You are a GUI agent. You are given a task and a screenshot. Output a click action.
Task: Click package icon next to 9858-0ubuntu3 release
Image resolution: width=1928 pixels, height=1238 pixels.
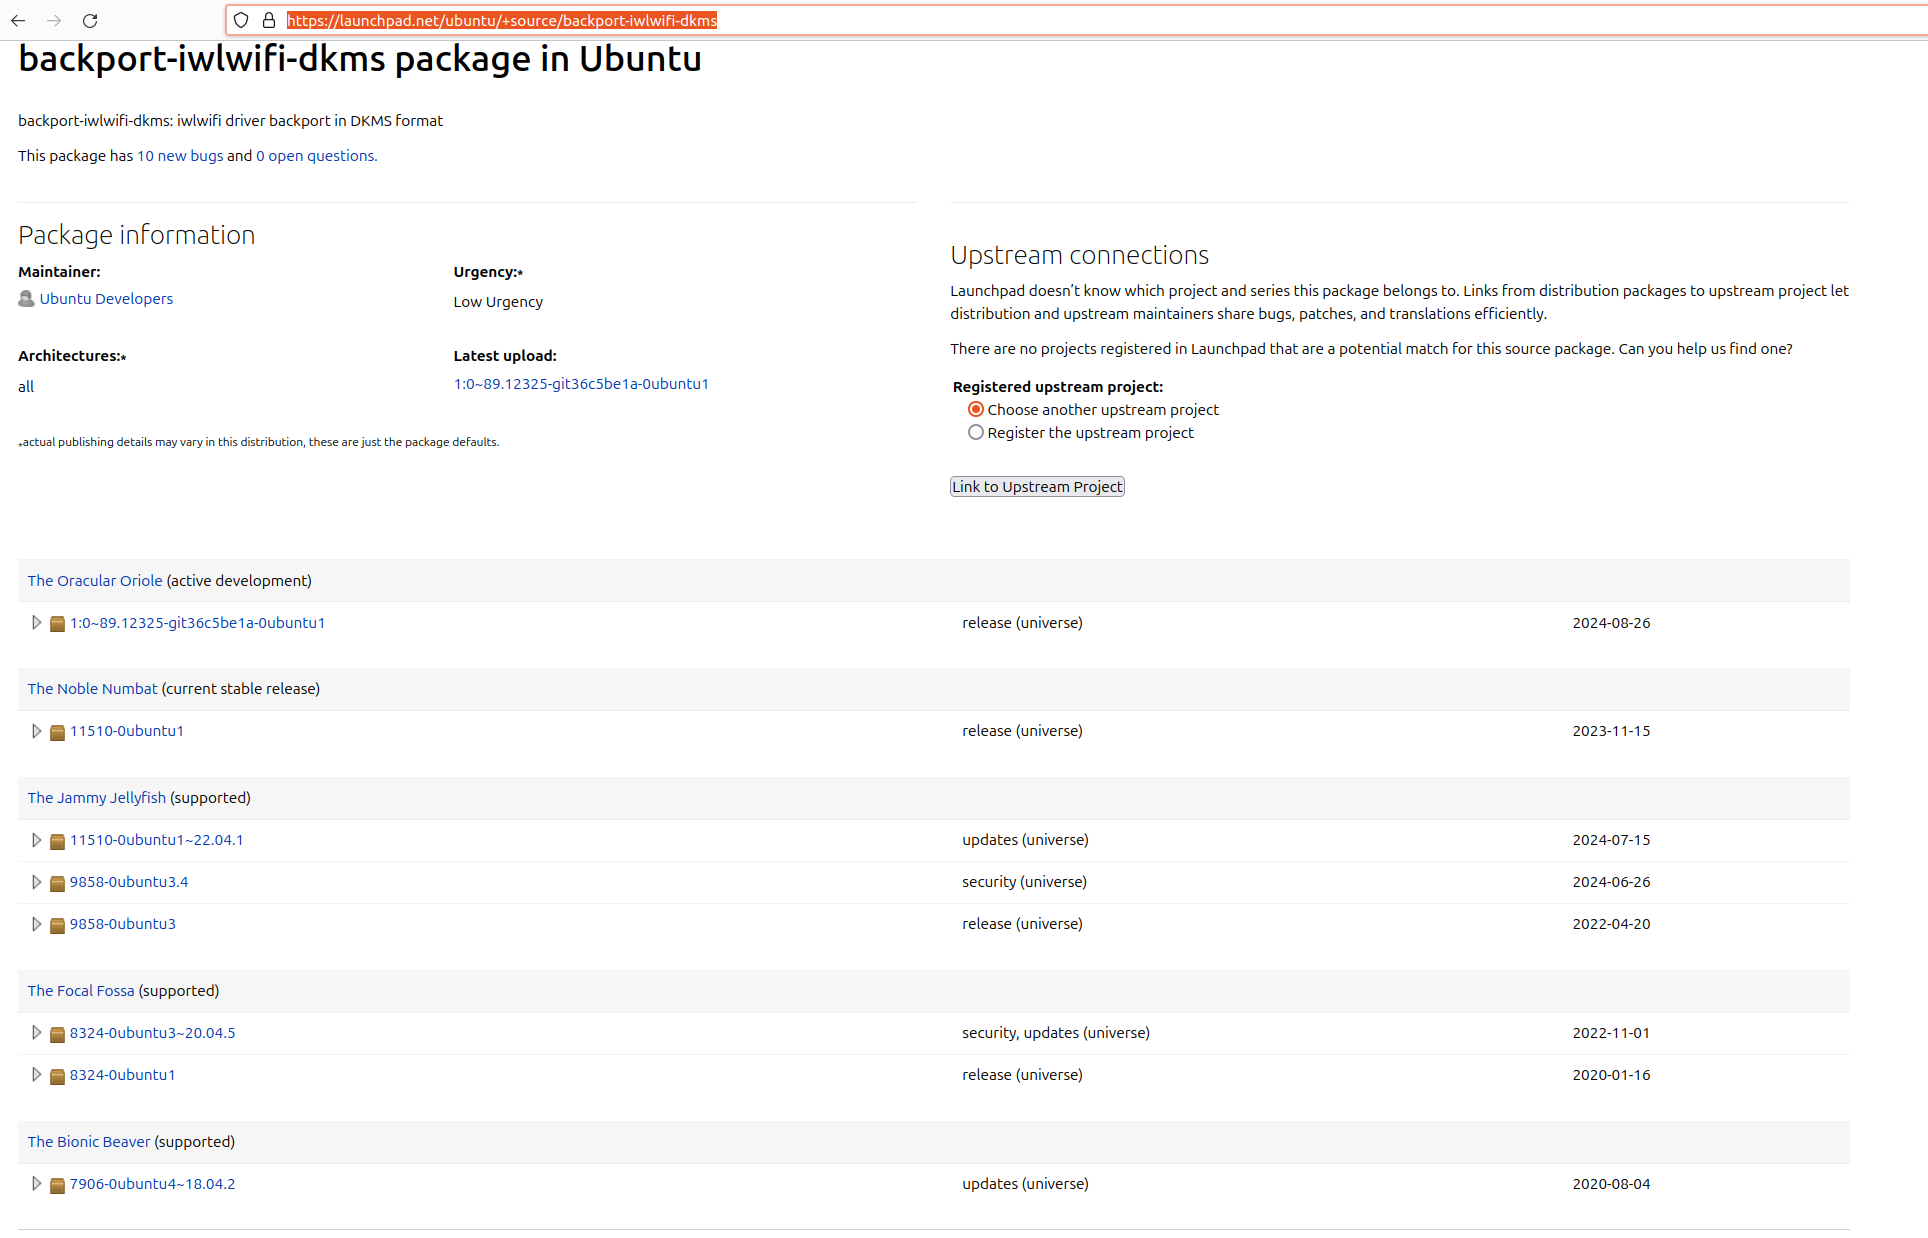pyautogui.click(x=57, y=925)
